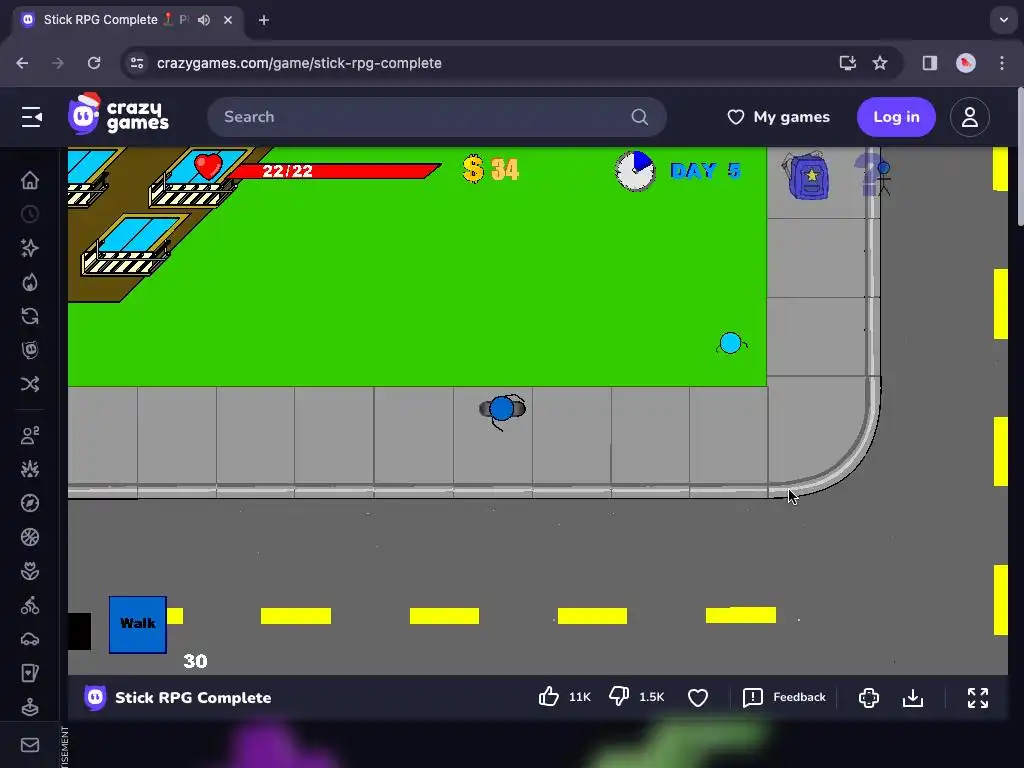Screen dimensions: 1024x768
Task: Click the blue stick figure player character
Action: pos(502,409)
